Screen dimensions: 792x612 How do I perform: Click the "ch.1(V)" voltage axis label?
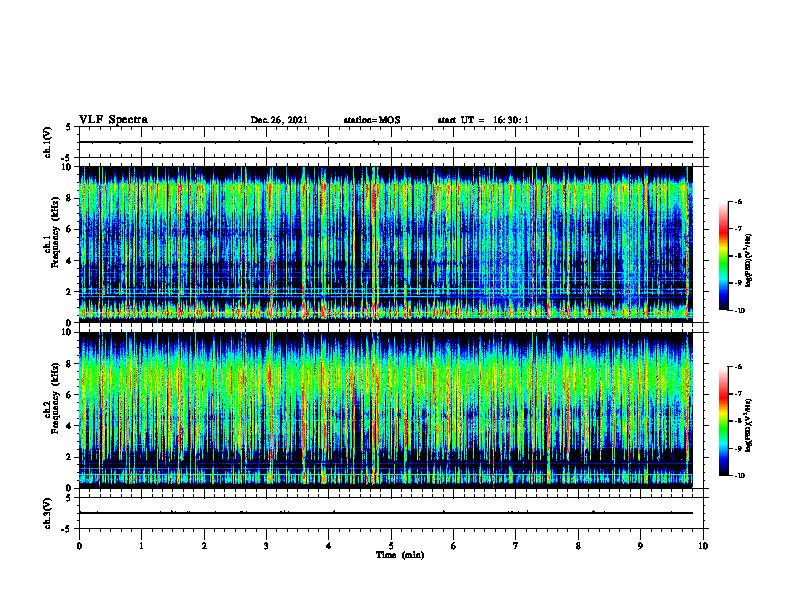pyautogui.click(x=48, y=142)
